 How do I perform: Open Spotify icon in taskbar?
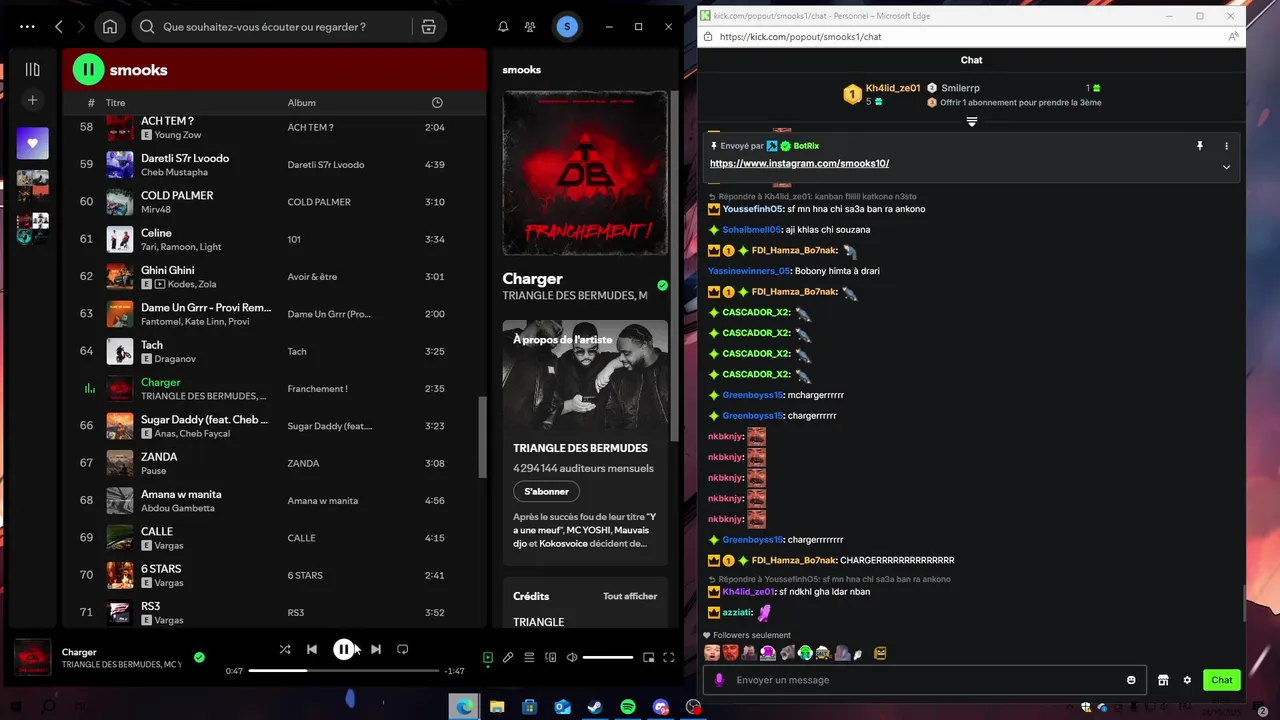(x=628, y=707)
